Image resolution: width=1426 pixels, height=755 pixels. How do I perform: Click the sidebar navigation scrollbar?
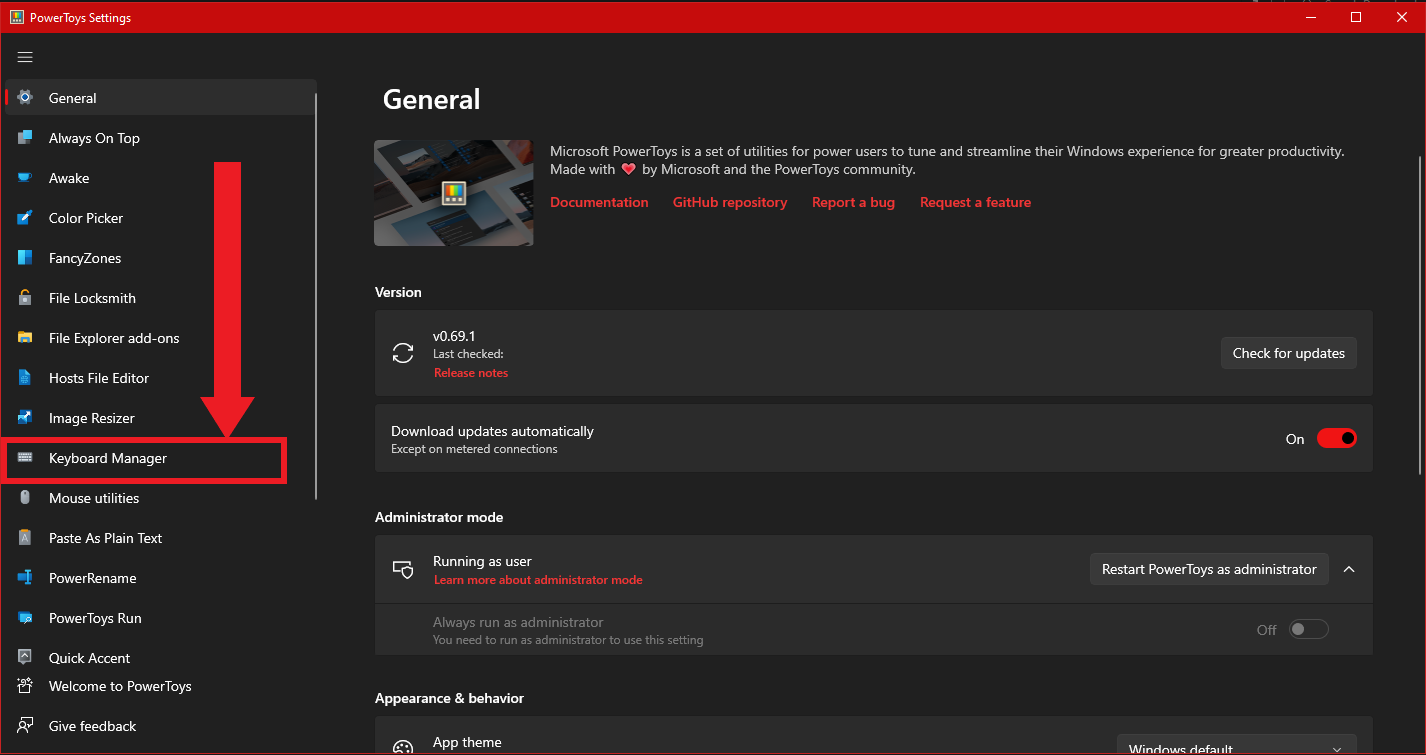tap(316, 296)
